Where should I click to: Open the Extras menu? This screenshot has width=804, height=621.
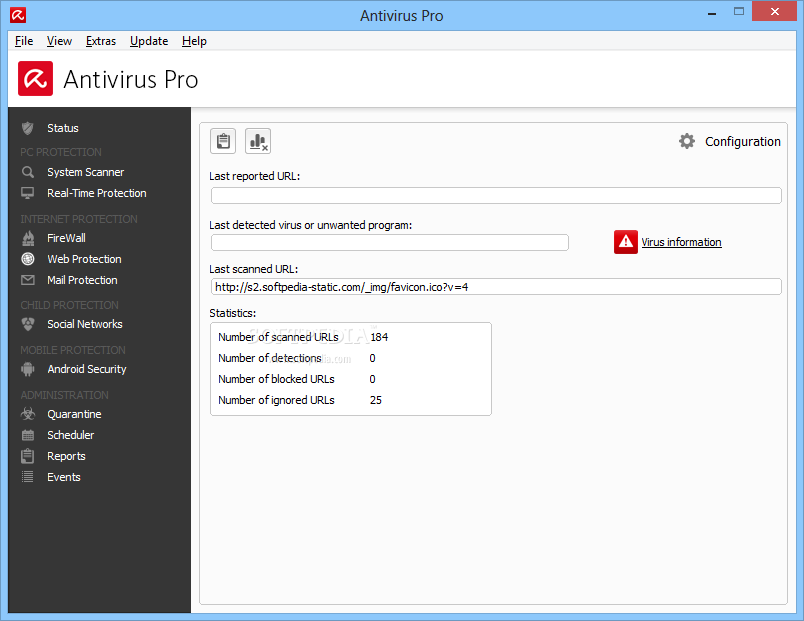[x=100, y=41]
